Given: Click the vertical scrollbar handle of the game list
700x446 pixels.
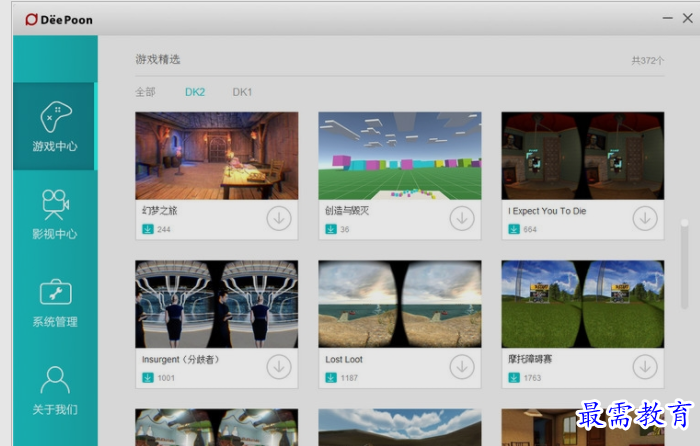Looking at the screenshot, I should [684, 263].
